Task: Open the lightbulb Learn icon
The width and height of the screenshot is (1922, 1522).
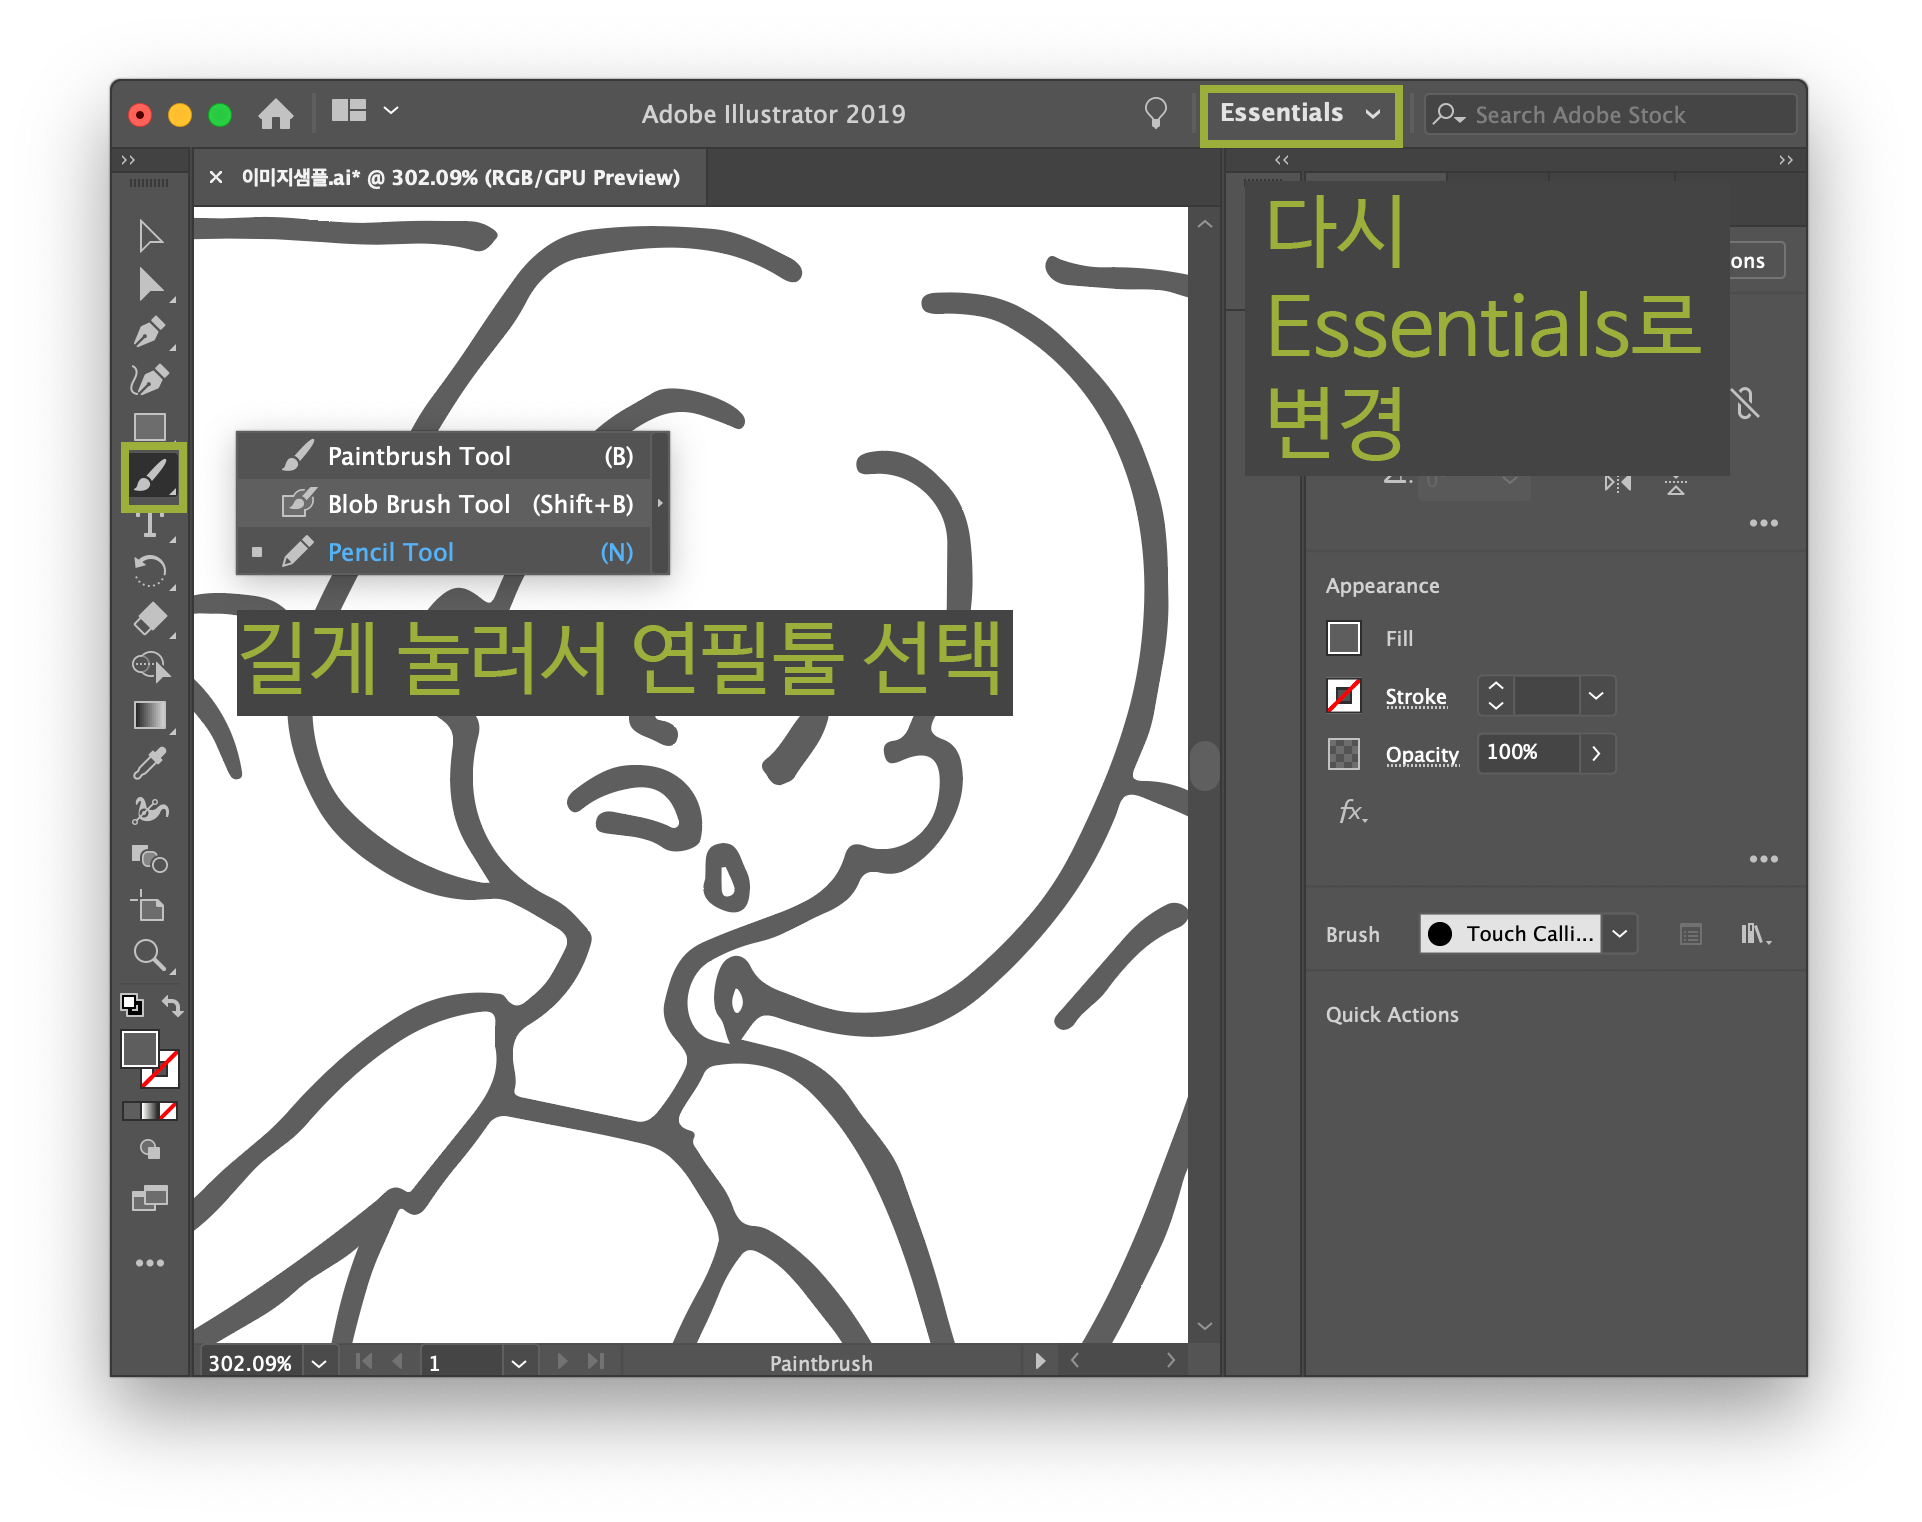Action: pyautogui.click(x=1155, y=113)
